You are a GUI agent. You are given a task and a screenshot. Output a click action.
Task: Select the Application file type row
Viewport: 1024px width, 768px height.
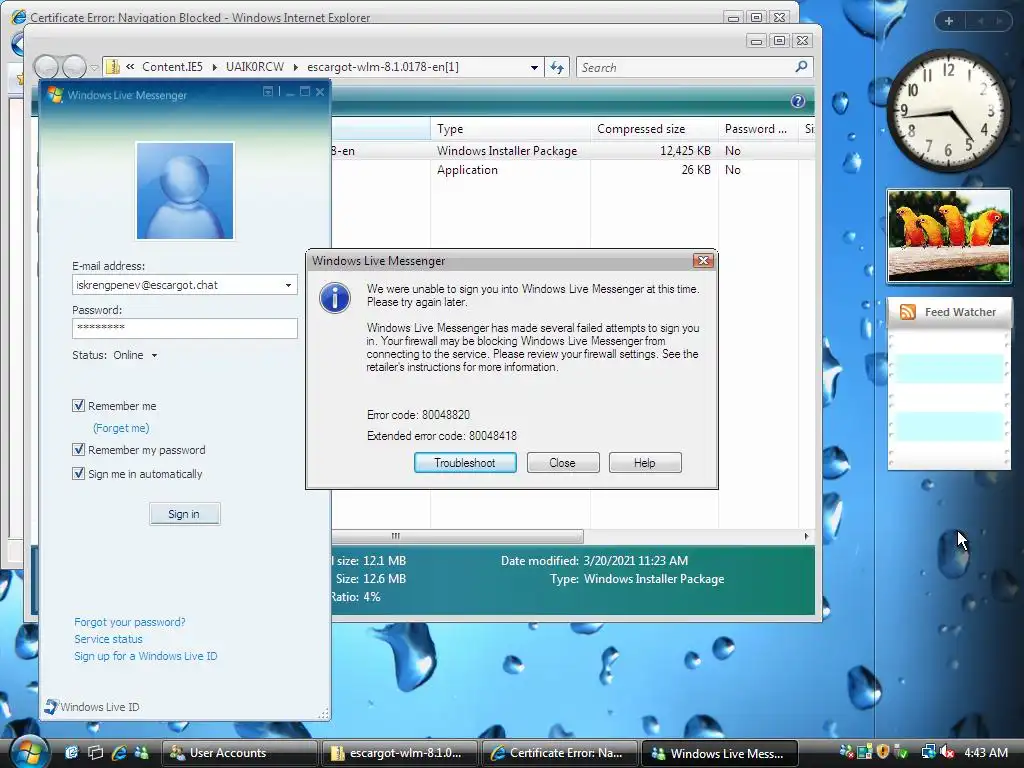click(573, 170)
